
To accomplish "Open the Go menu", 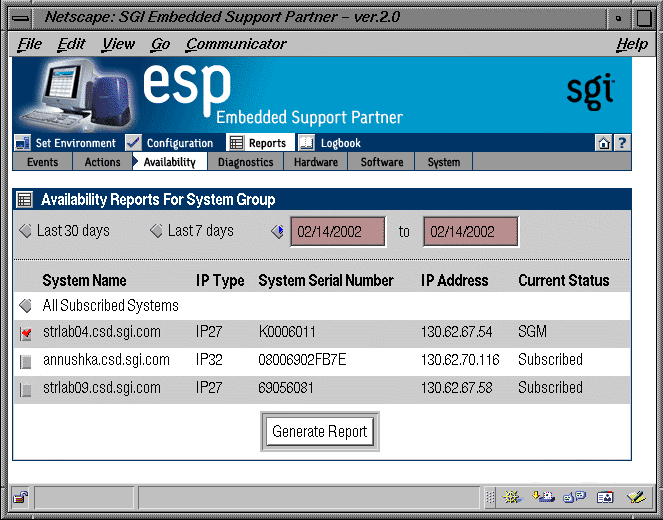I will [x=160, y=44].
